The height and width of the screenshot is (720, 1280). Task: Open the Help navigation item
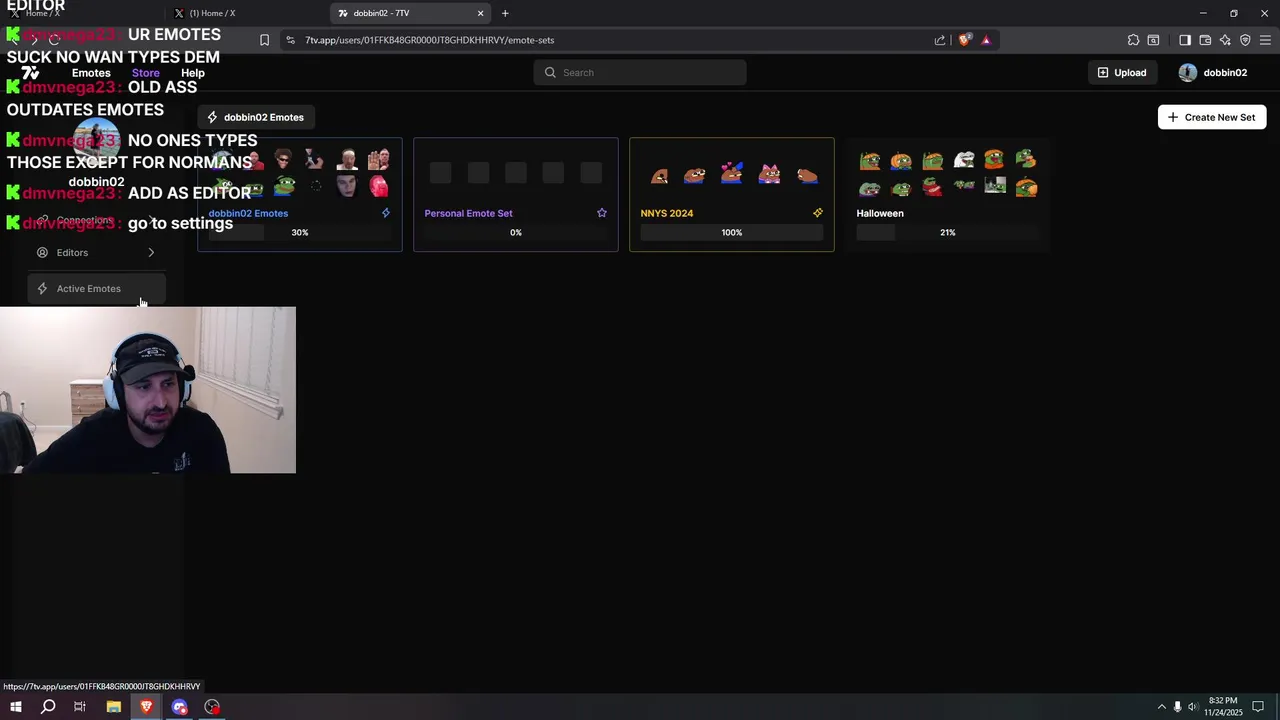tap(192, 73)
